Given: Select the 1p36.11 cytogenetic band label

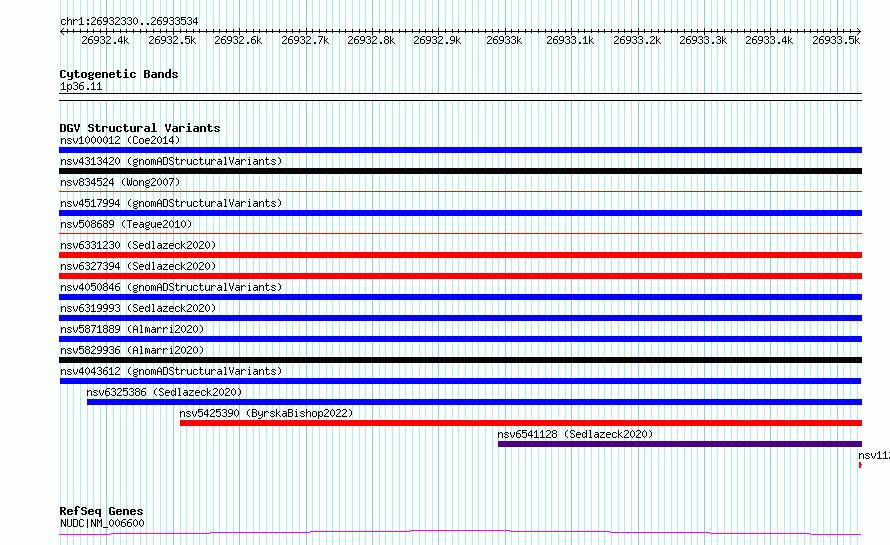Looking at the screenshot, I should [81, 87].
